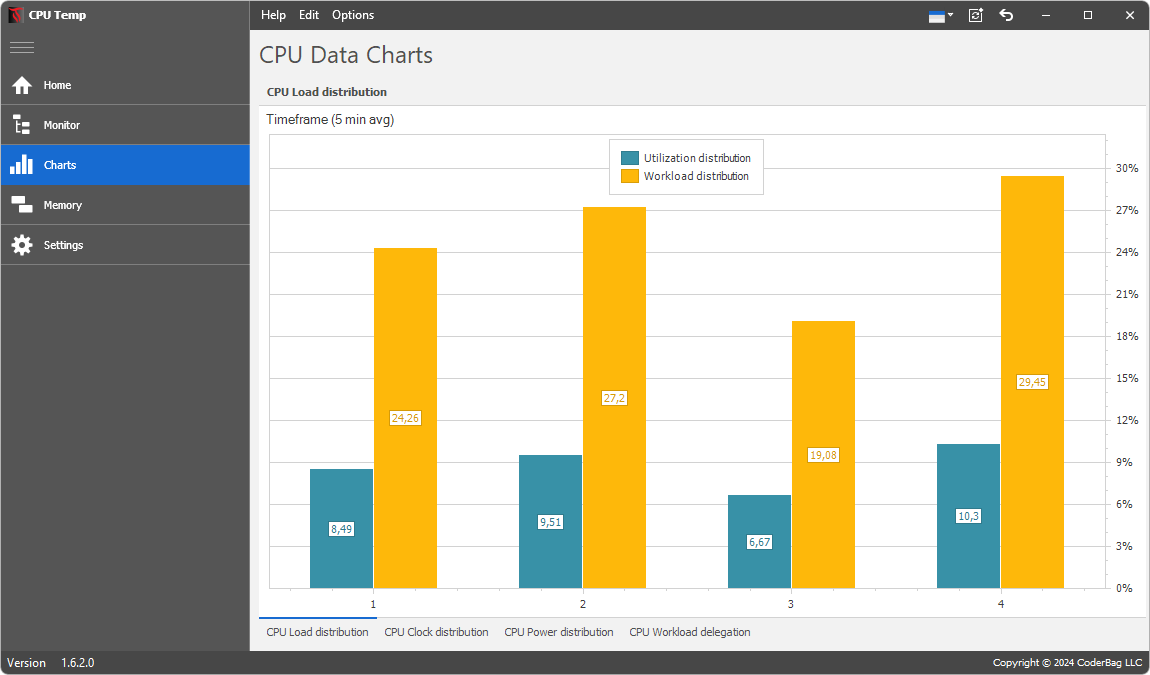Image resolution: width=1150 pixels, height=675 pixels.
Task: Click the back arrow icon in title bar
Action: point(1007,15)
